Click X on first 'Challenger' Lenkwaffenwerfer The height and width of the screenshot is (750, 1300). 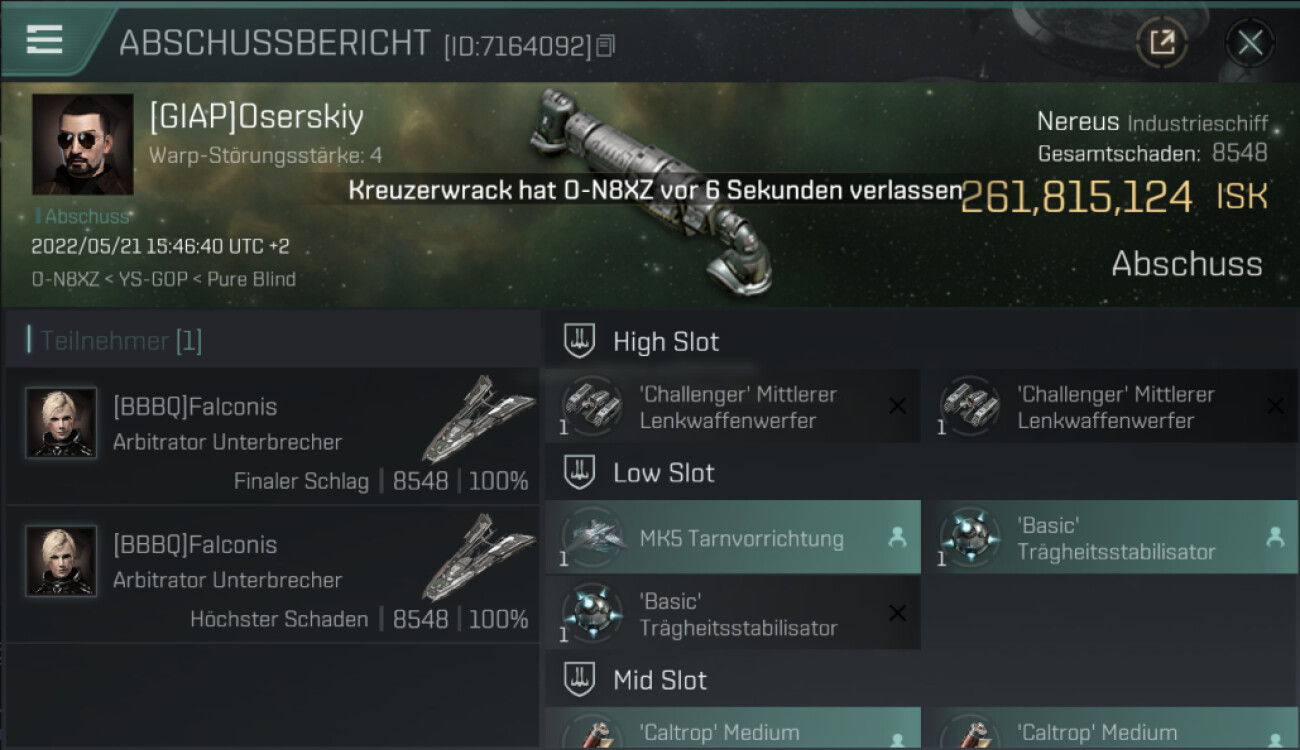[x=898, y=406]
